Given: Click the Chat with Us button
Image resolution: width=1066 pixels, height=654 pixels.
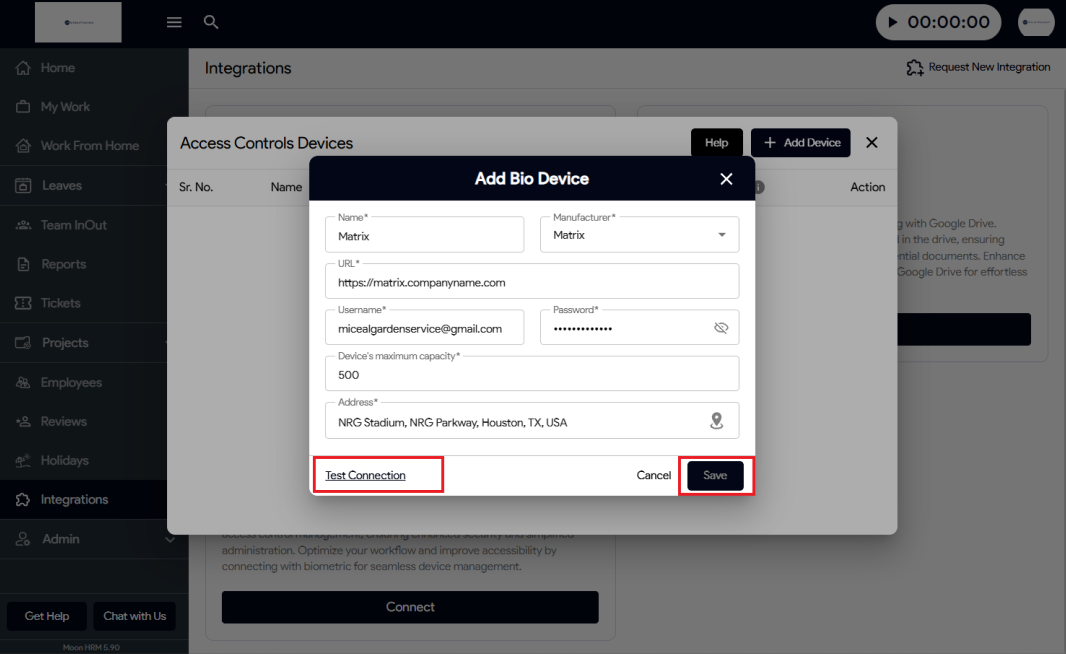Looking at the screenshot, I should pyautogui.click(x=135, y=616).
